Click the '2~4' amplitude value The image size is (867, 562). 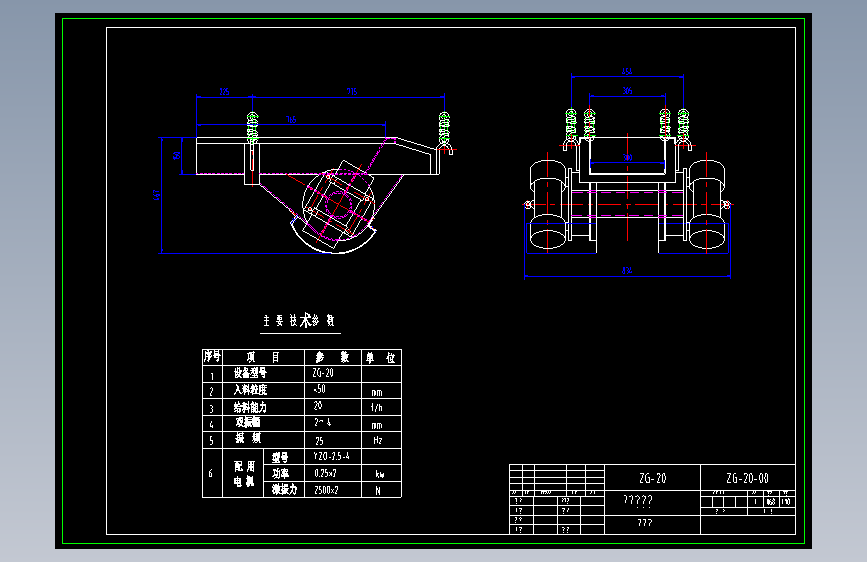coord(323,422)
